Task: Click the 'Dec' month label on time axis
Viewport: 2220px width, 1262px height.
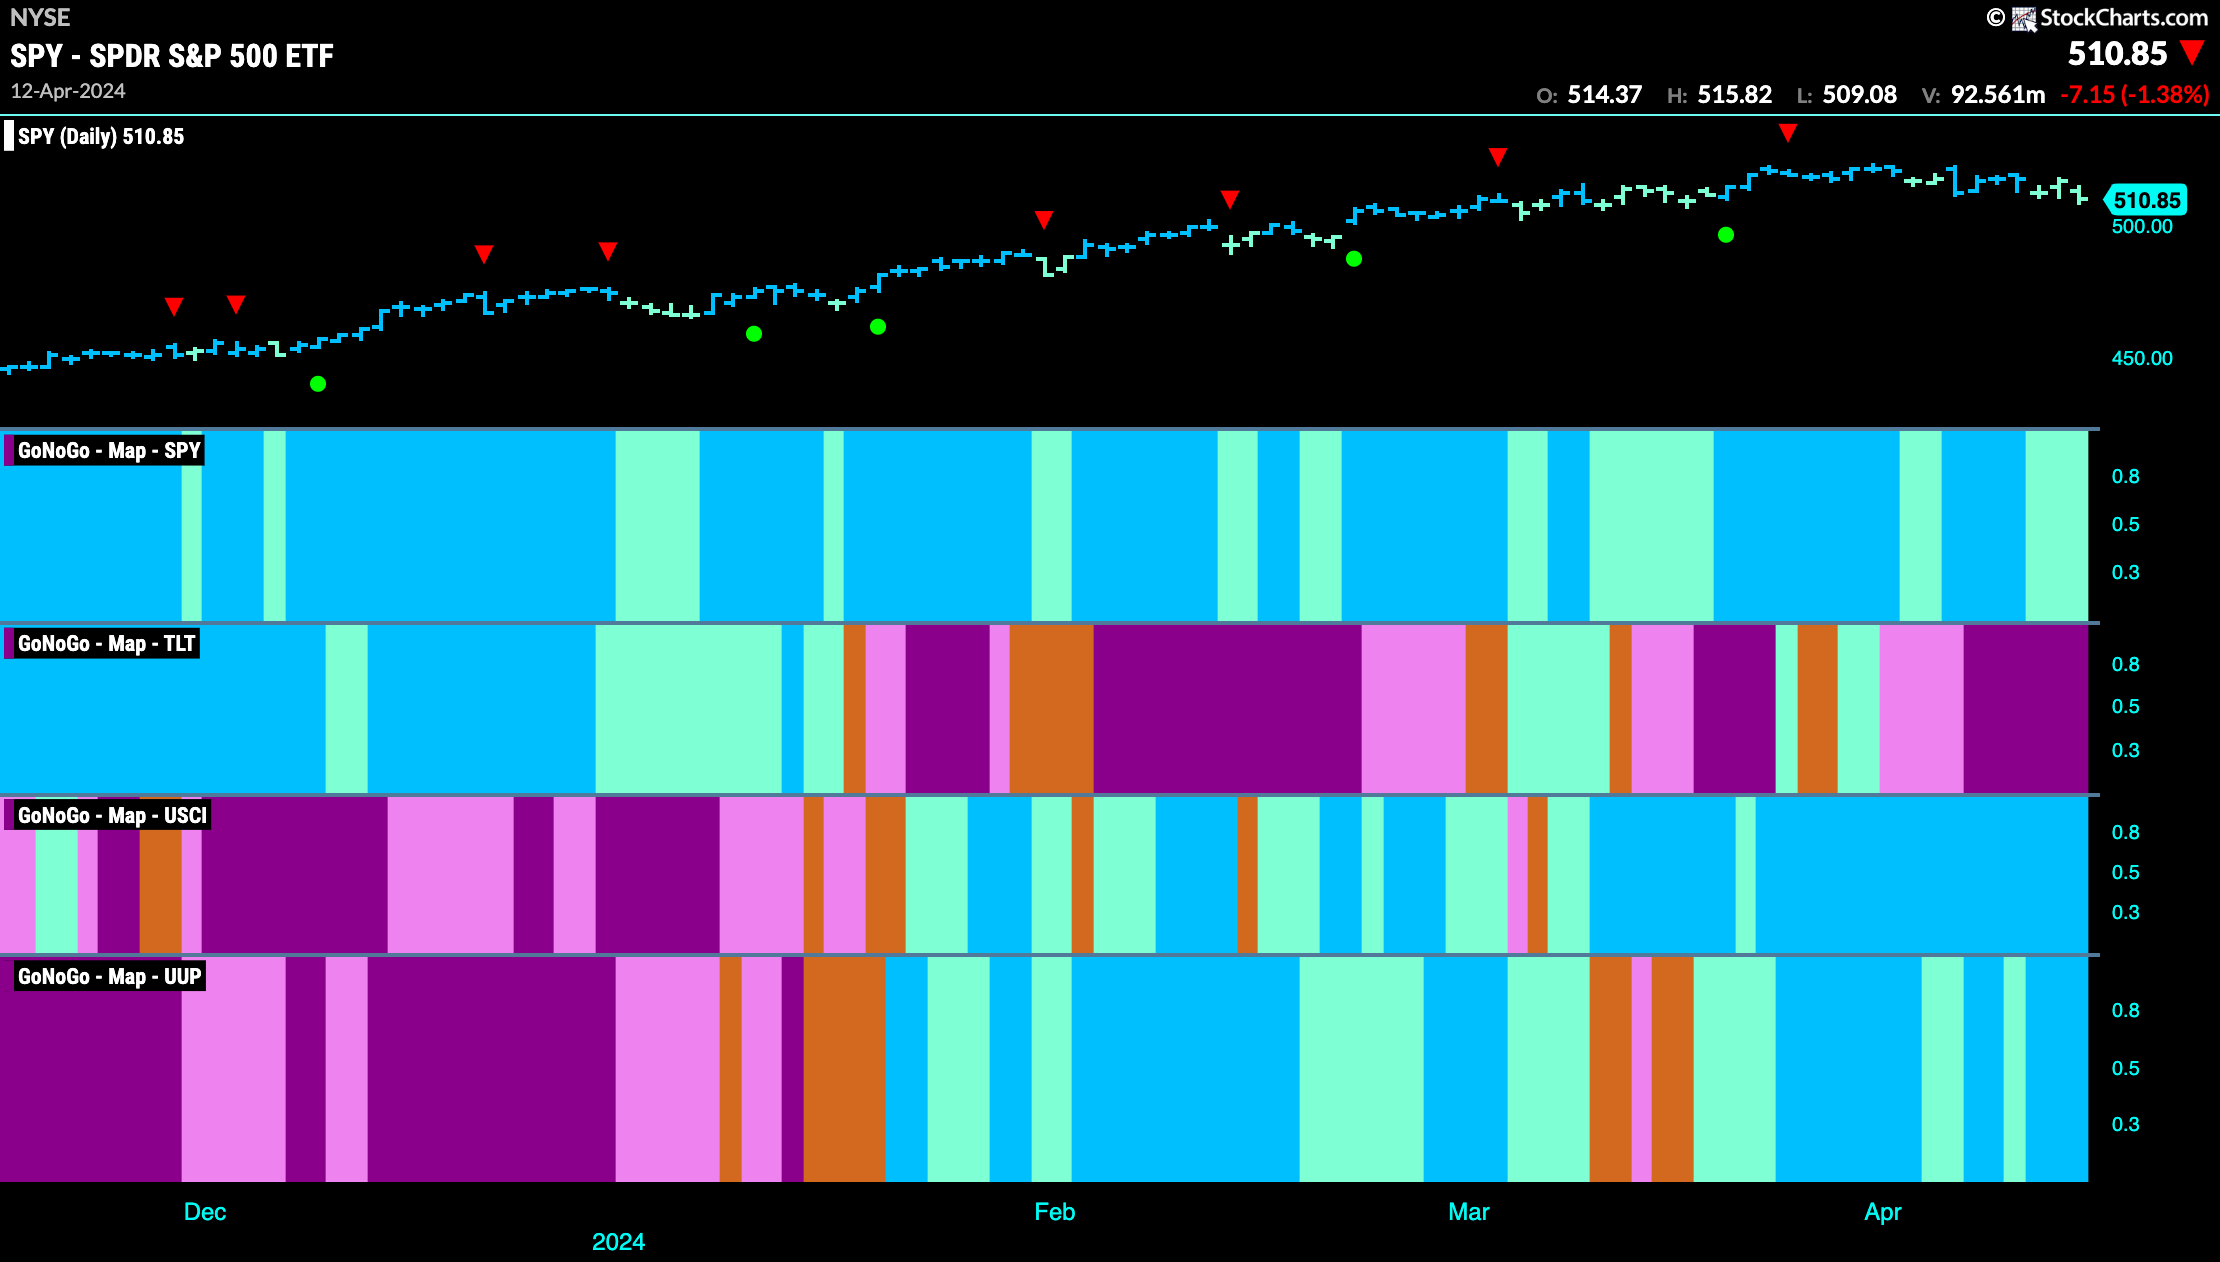Action: pos(205,1212)
